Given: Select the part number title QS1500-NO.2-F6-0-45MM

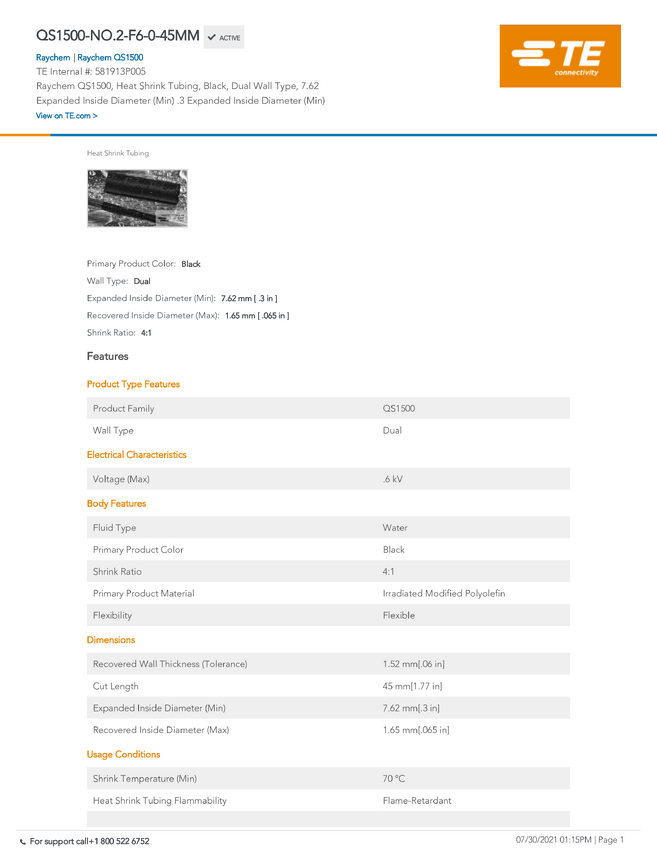Looking at the screenshot, I should click(x=118, y=36).
